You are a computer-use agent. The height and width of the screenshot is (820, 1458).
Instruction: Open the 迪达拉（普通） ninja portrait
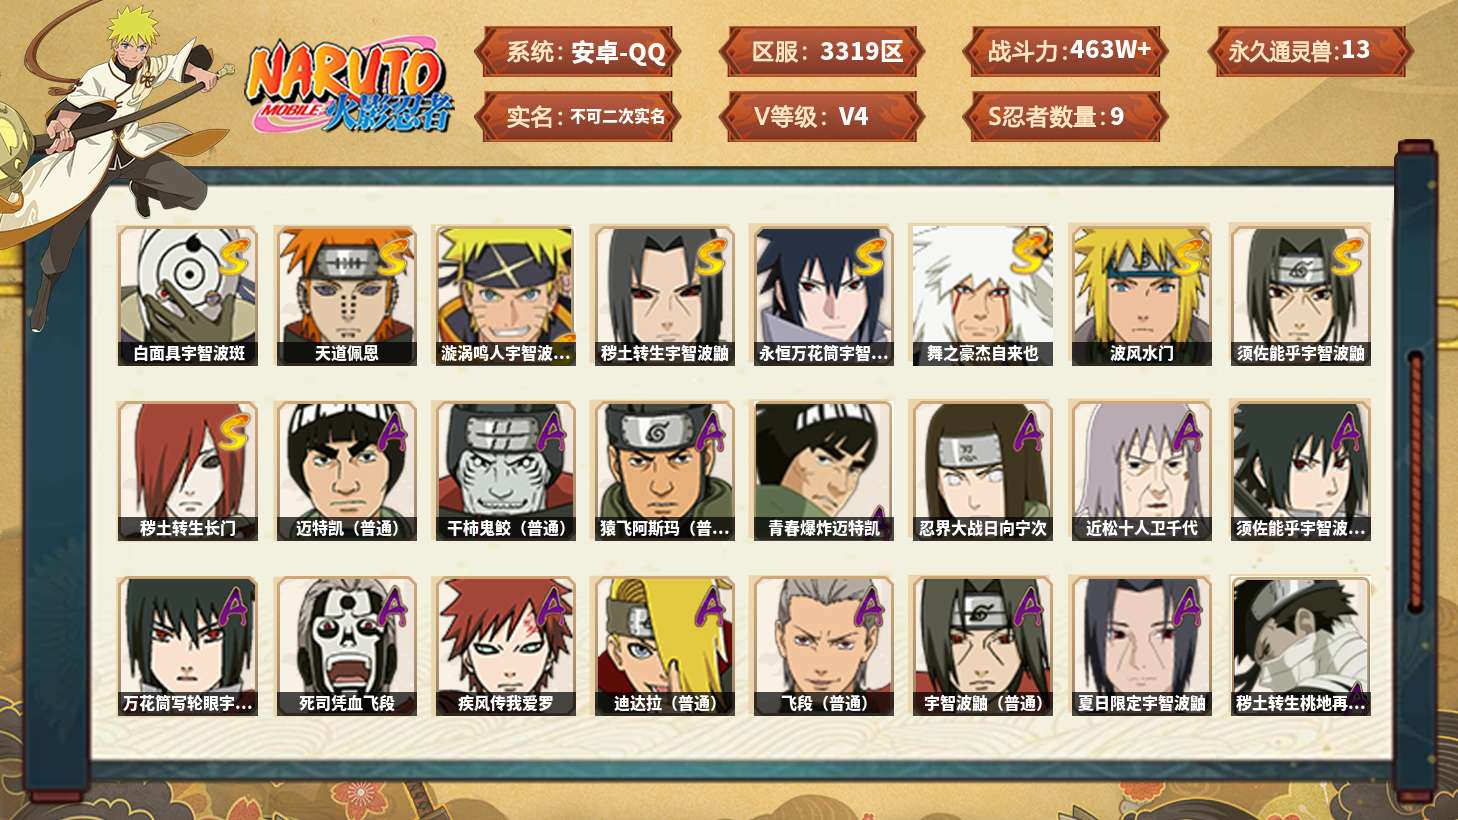[664, 646]
